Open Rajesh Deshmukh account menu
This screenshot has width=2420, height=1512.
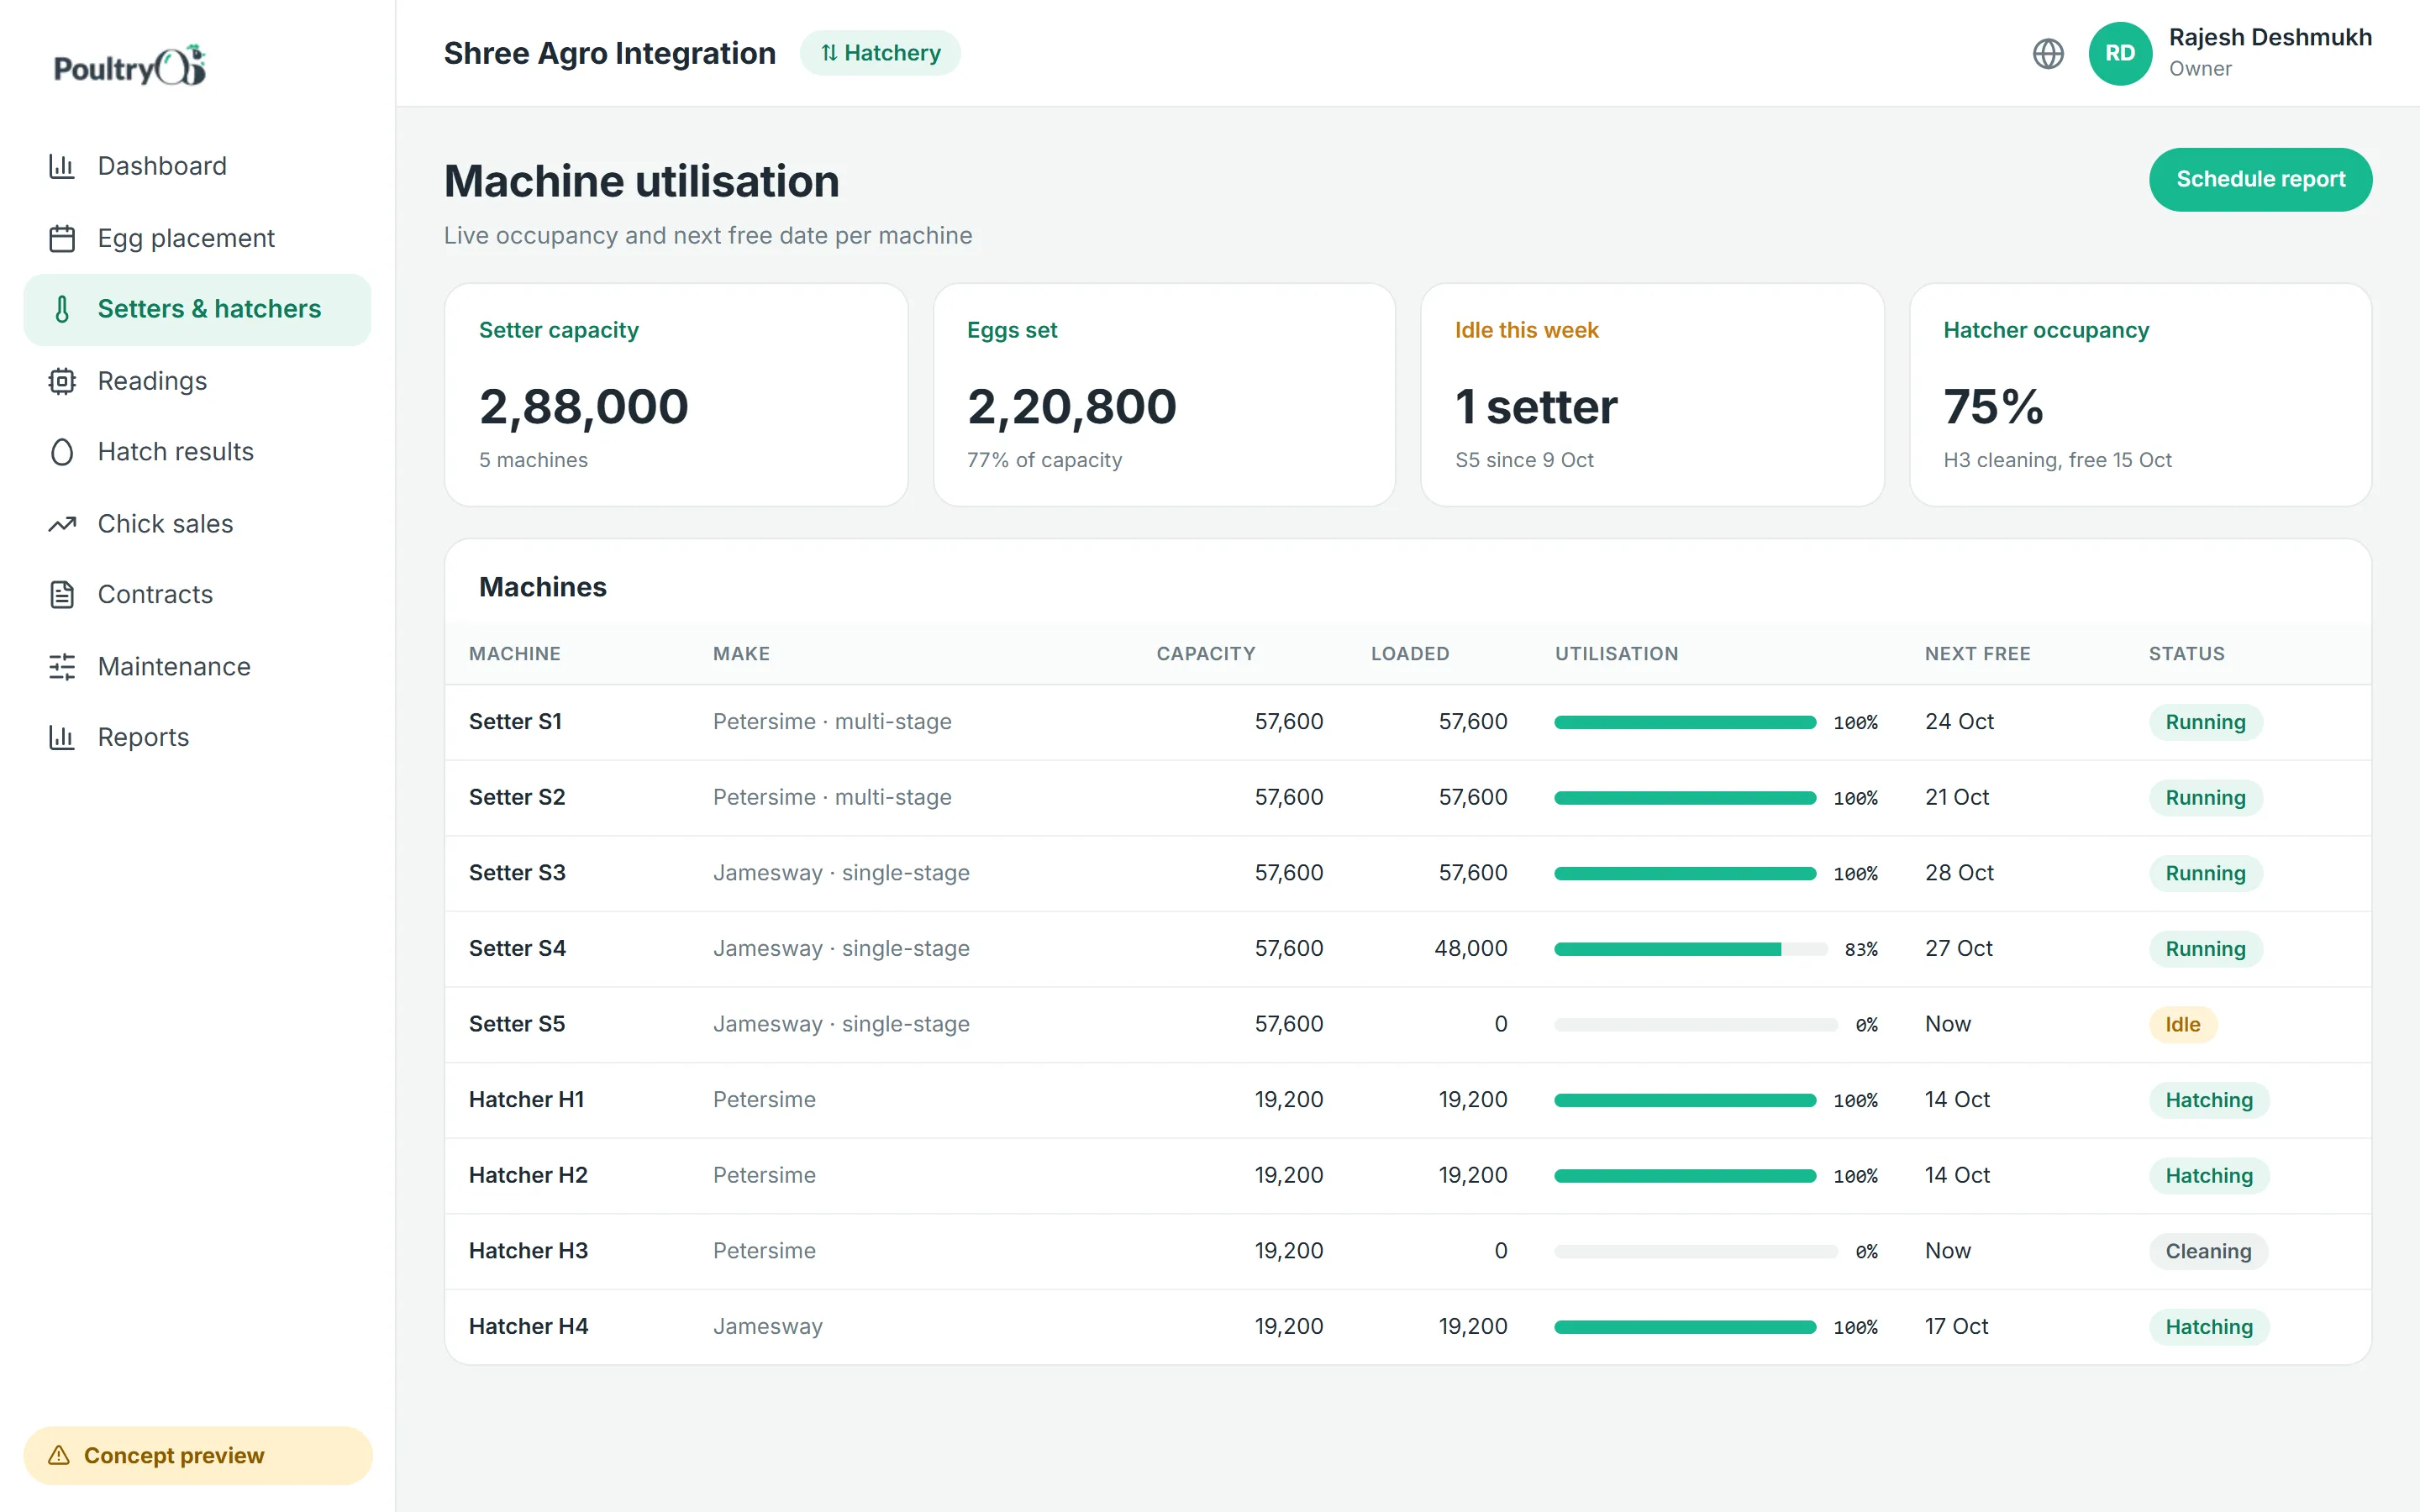tap(2230, 53)
